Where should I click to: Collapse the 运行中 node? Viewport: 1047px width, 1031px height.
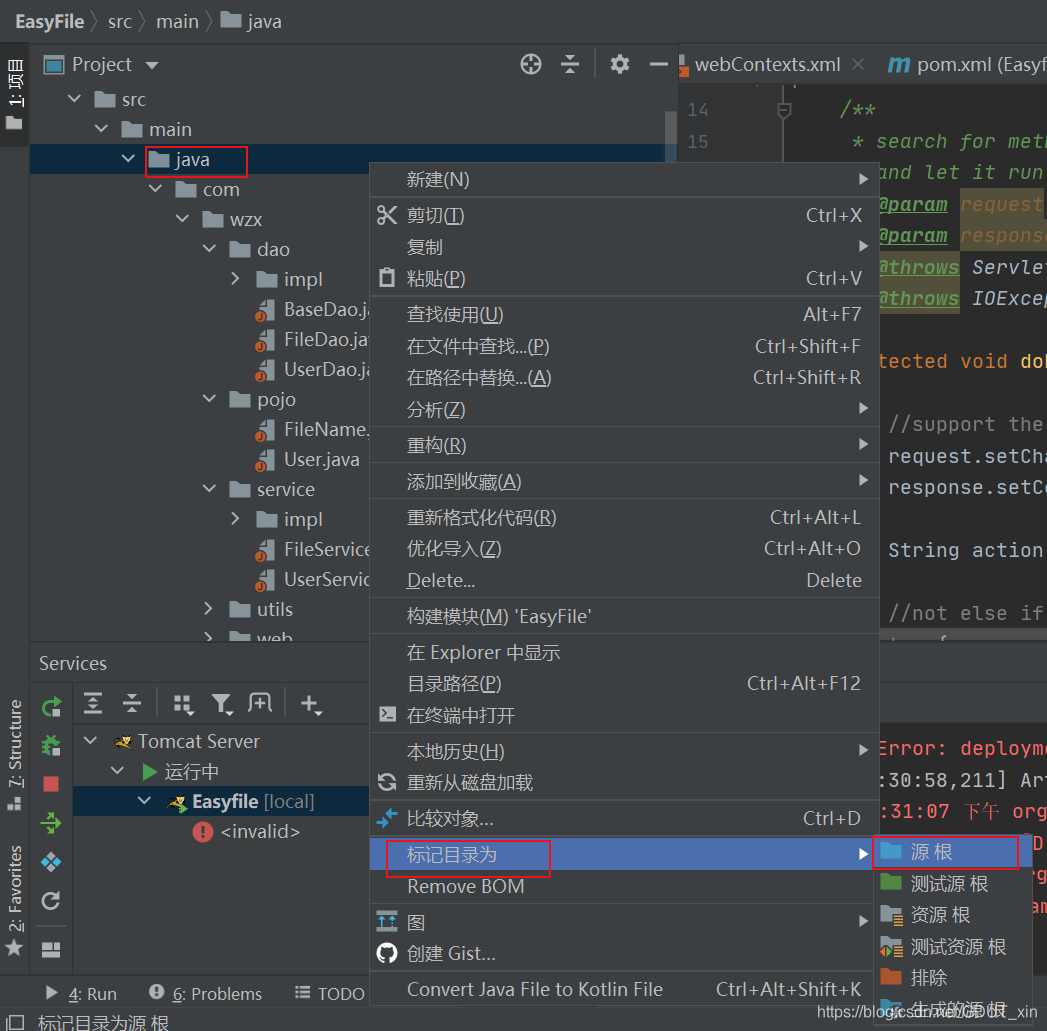coord(118,771)
